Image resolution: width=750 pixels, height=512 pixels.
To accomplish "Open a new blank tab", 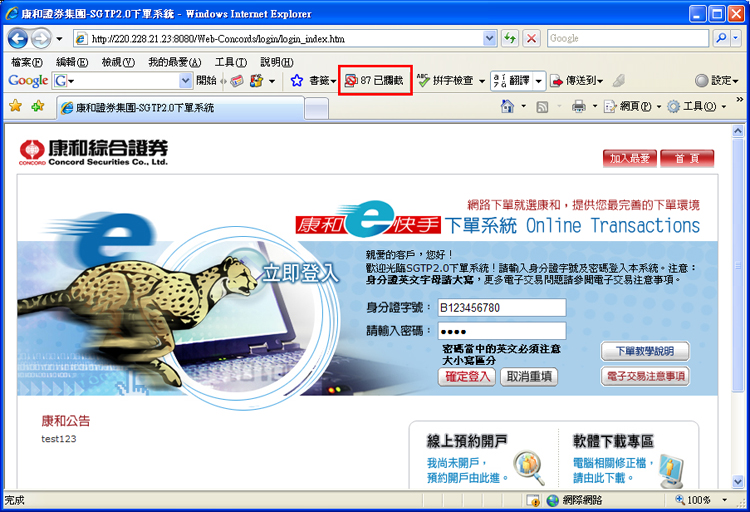I will (x=316, y=108).
